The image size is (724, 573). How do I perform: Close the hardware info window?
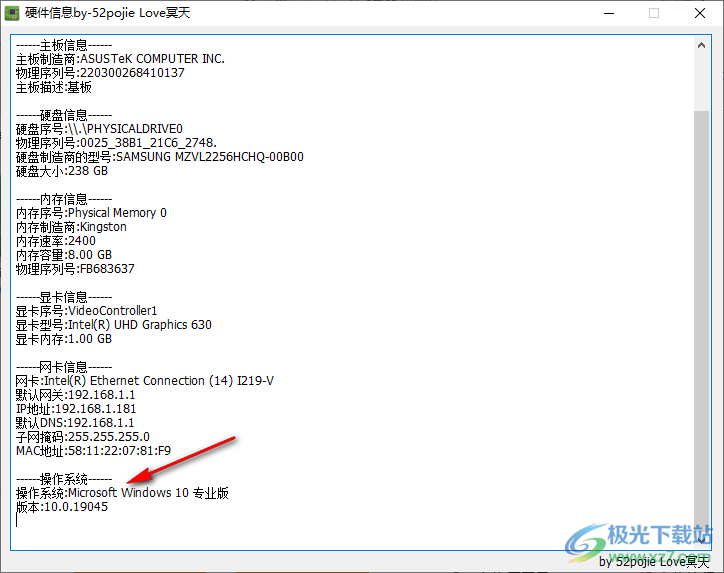[699, 14]
